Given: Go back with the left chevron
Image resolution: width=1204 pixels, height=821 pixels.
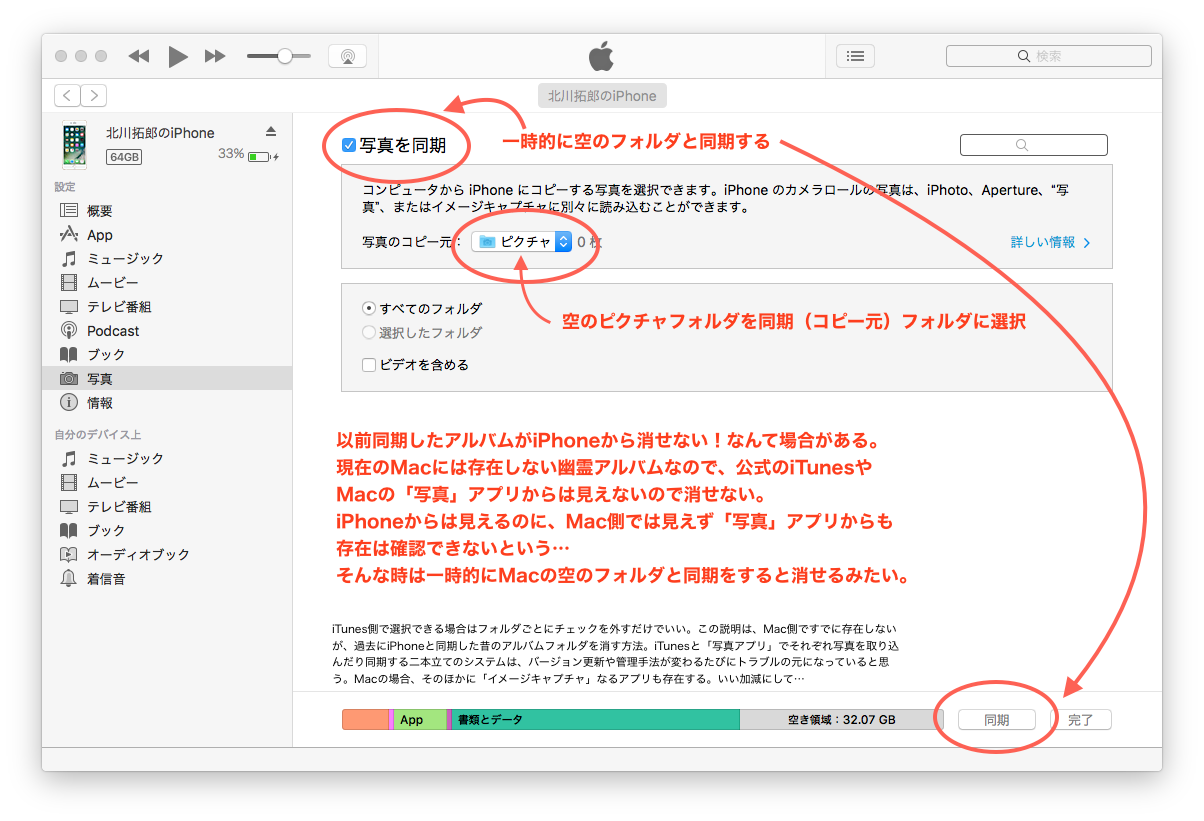Looking at the screenshot, I should [x=67, y=96].
